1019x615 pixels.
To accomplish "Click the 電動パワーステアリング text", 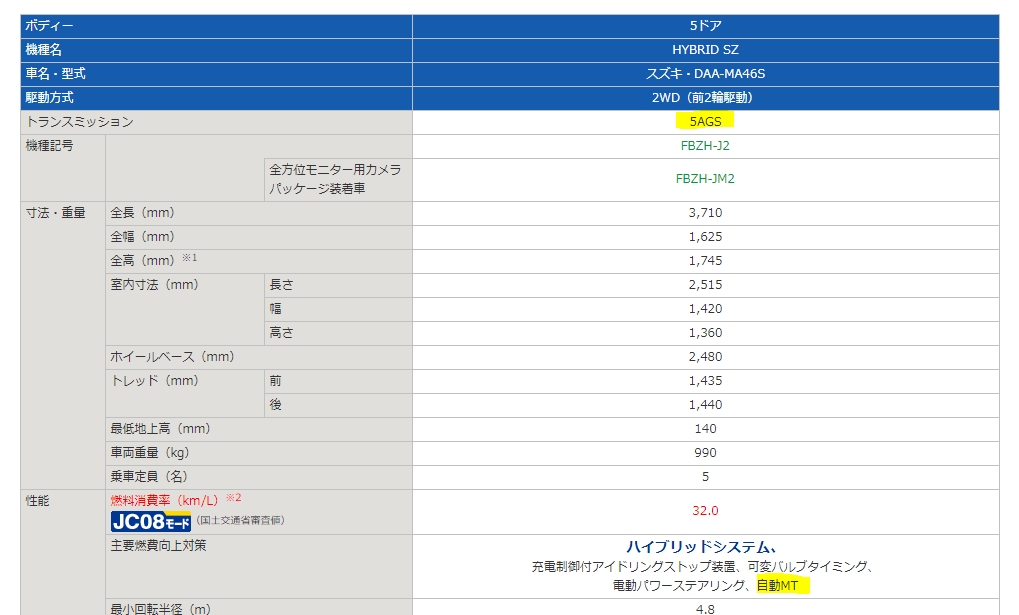I will click(x=680, y=586).
